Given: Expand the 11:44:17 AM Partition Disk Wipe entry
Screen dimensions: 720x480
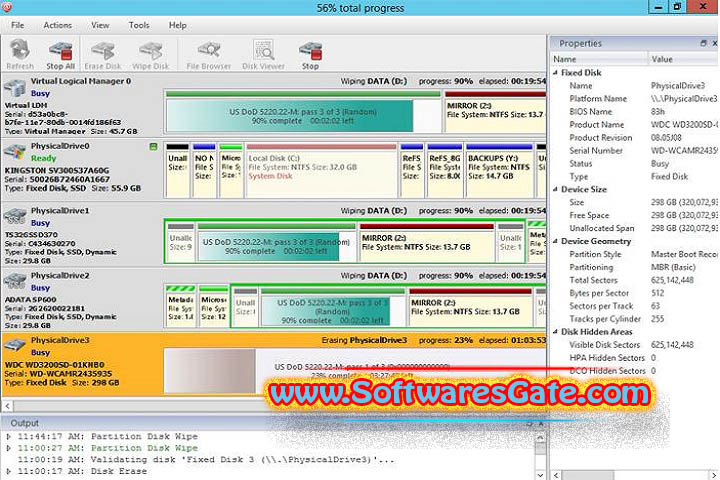Looking at the screenshot, I should [x=8, y=436].
